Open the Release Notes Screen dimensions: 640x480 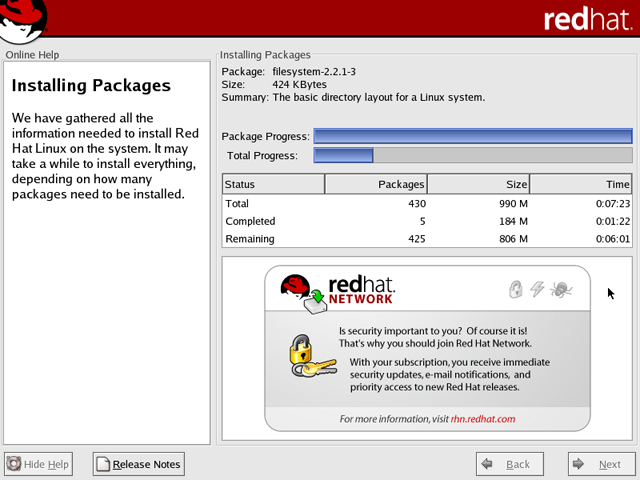click(x=139, y=464)
